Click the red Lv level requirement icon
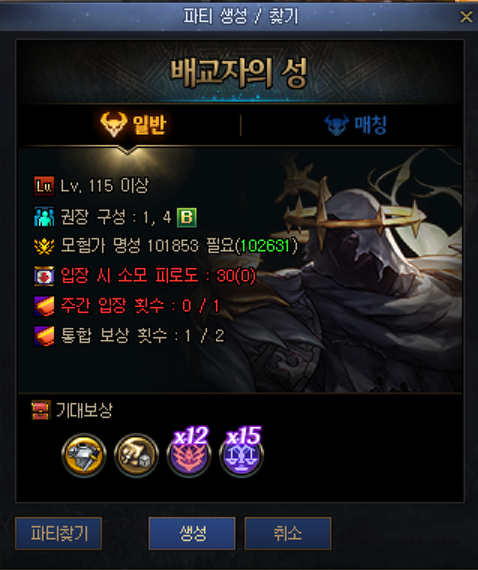This screenshot has height=570, width=478. [x=44, y=186]
